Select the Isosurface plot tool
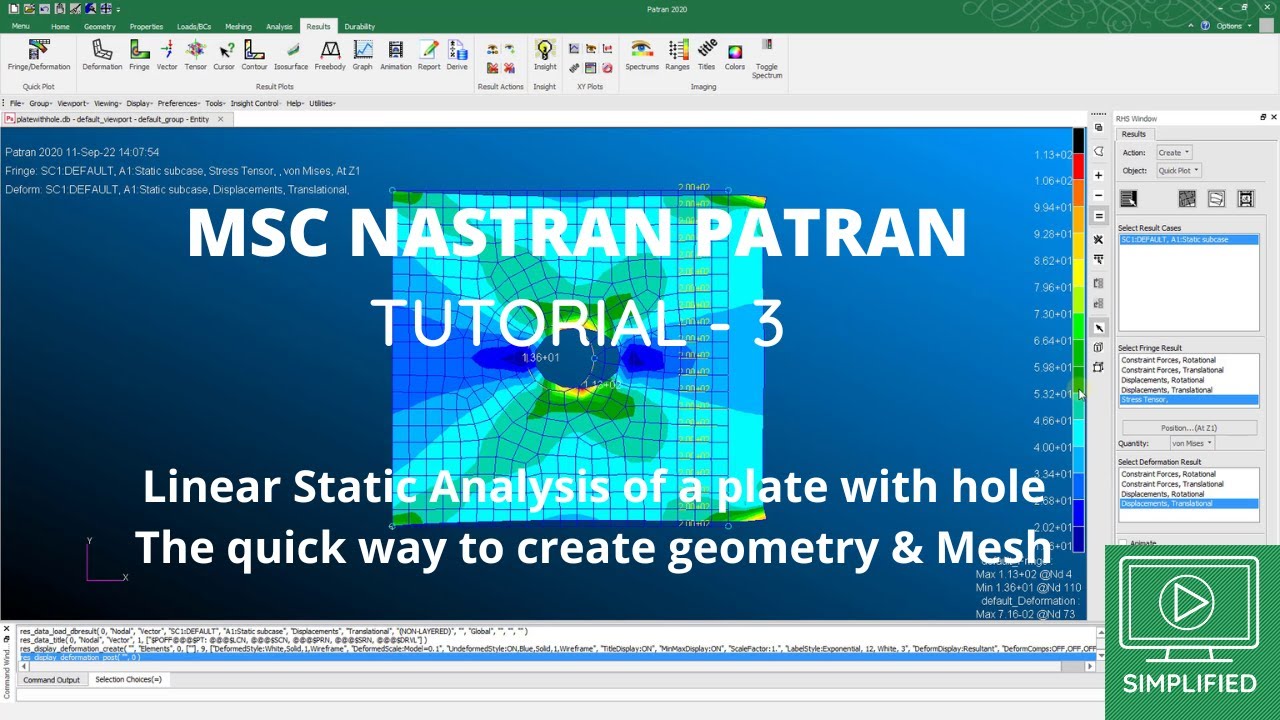The image size is (1280, 720). (x=291, y=56)
